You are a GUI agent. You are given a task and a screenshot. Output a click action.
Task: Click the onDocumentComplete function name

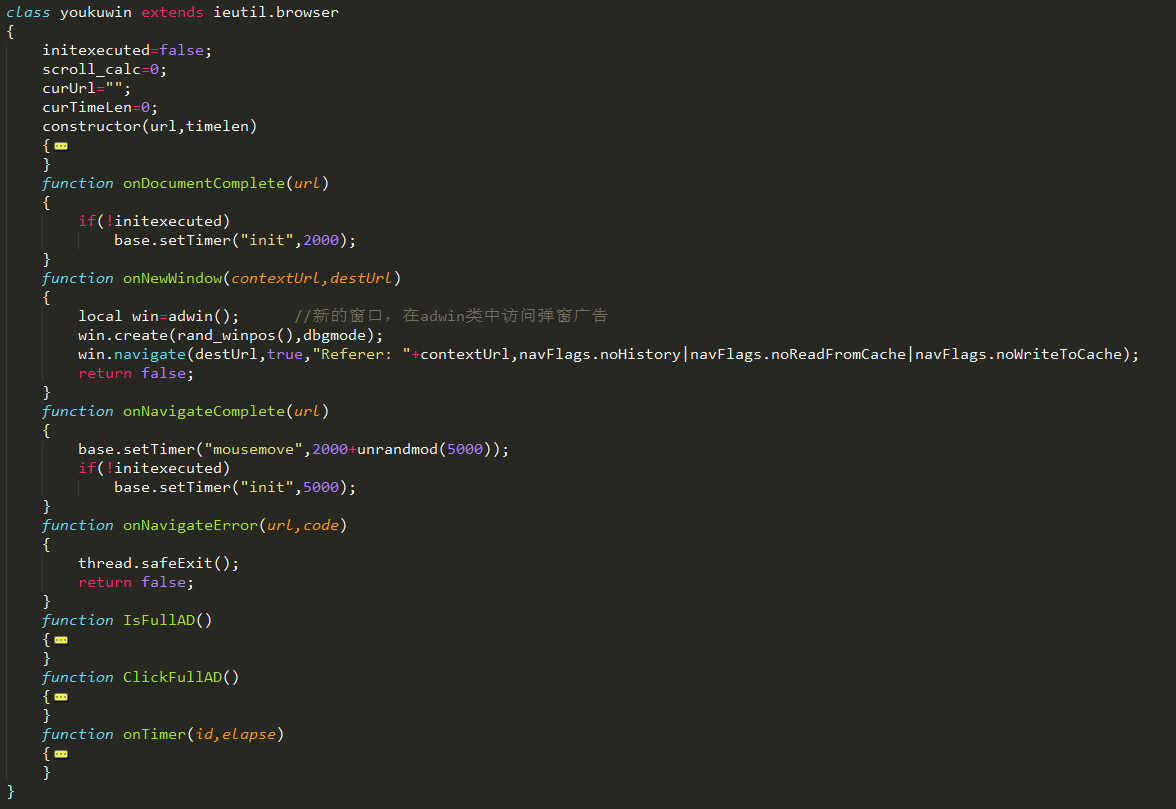pyautogui.click(x=204, y=184)
